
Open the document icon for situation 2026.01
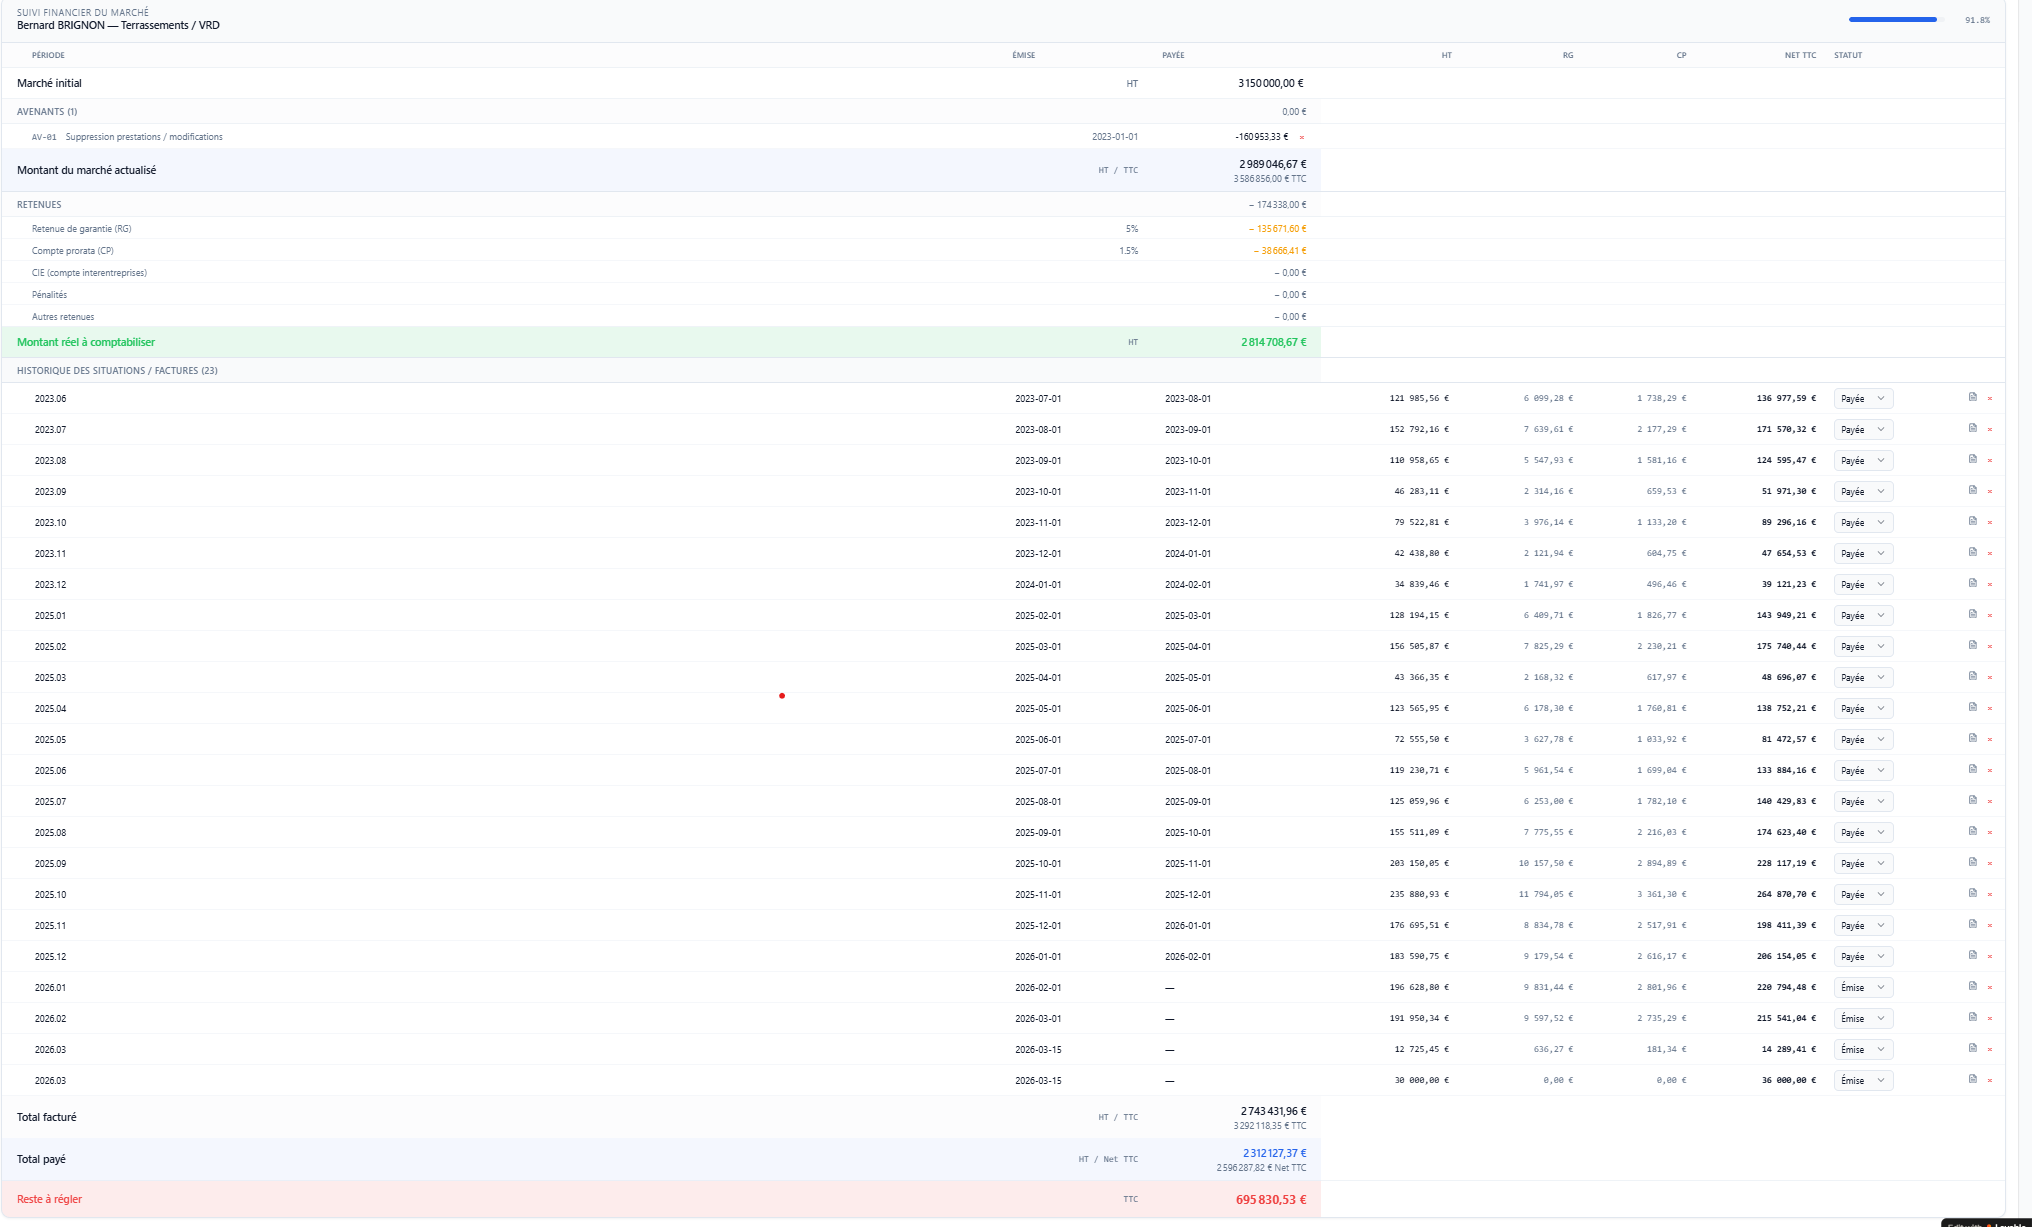[1972, 986]
